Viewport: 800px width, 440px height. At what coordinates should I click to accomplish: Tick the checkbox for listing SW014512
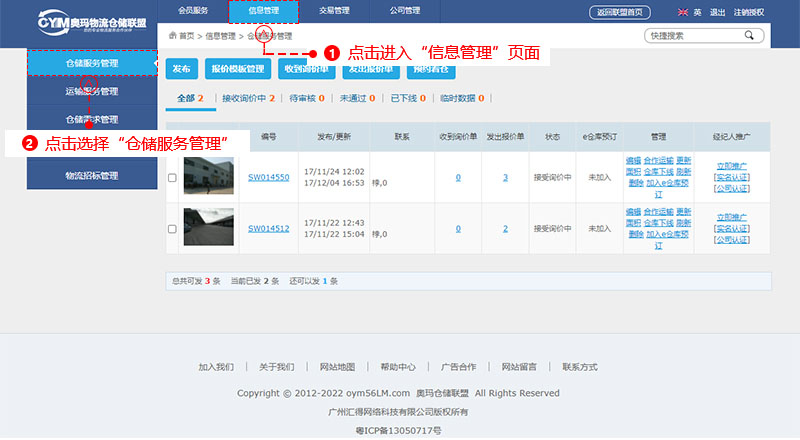[172, 229]
